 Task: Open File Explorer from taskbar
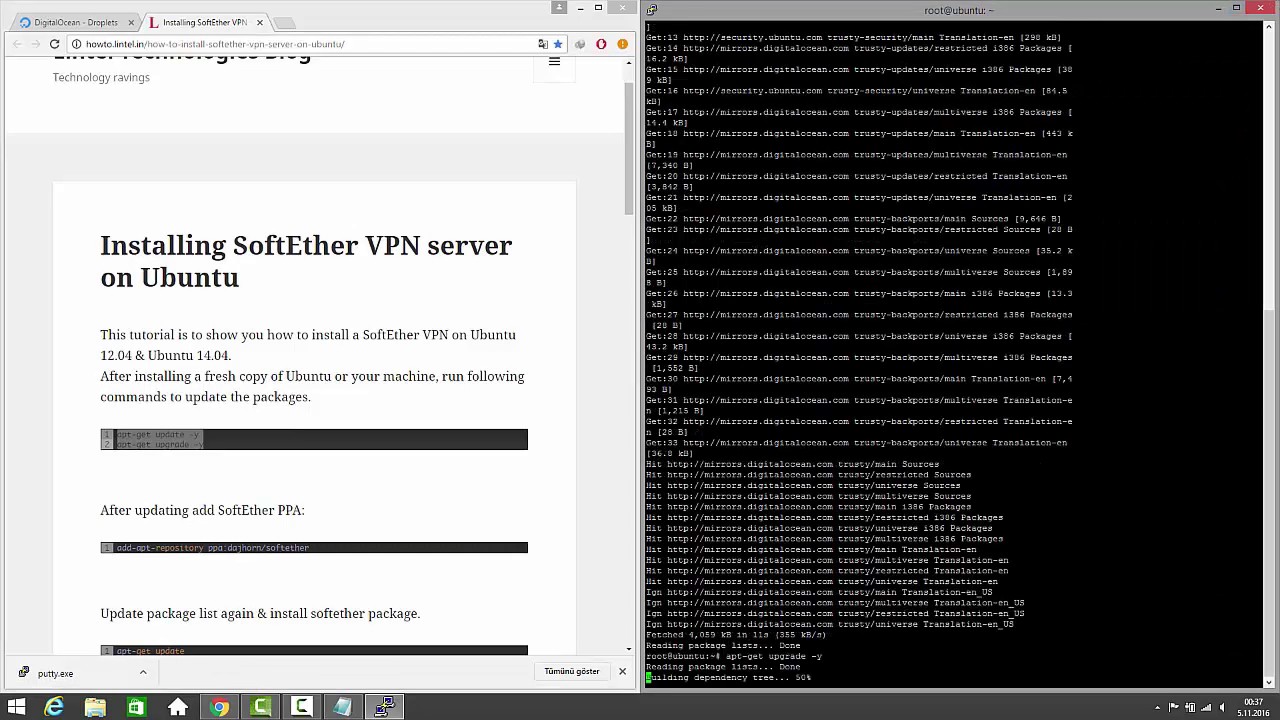pos(95,707)
